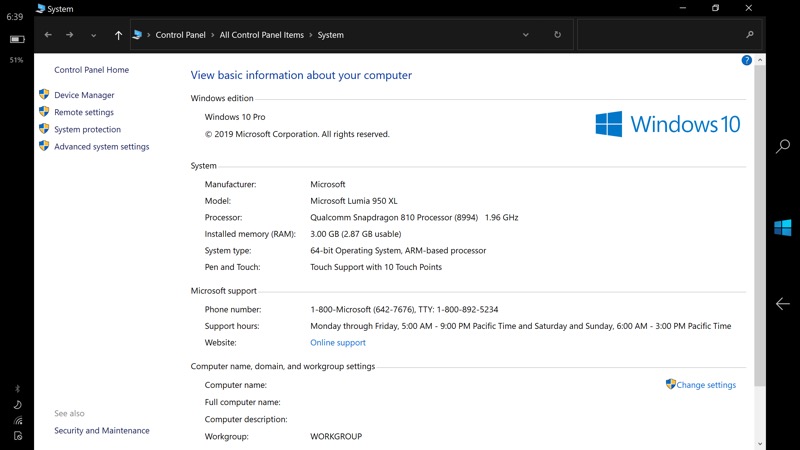
Task: Click the 64-bit Operating System value
Action: tap(398, 251)
